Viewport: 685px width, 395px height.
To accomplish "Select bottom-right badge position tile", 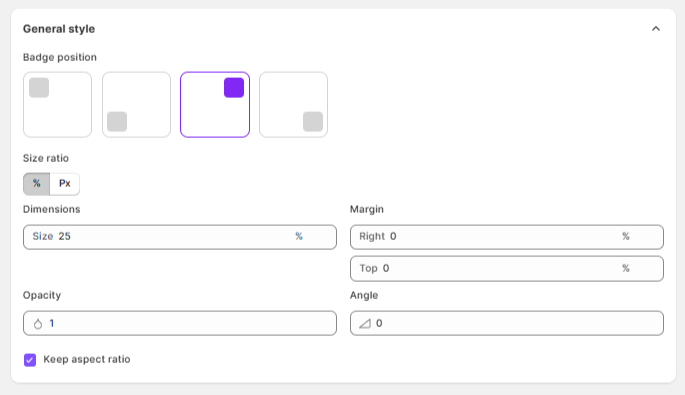I will [x=293, y=105].
